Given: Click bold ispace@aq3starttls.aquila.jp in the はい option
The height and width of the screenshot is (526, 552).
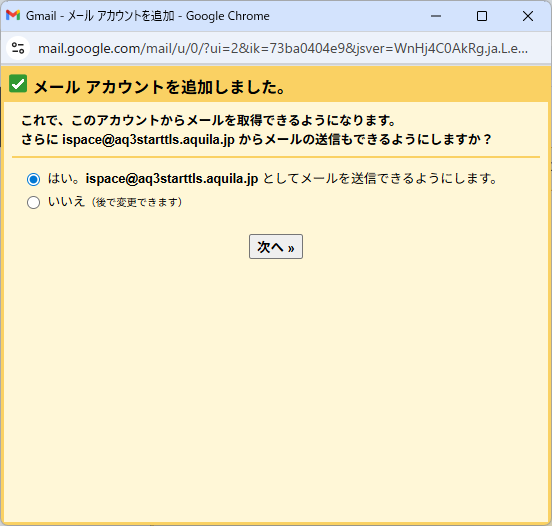Looking at the screenshot, I should 172,179.
